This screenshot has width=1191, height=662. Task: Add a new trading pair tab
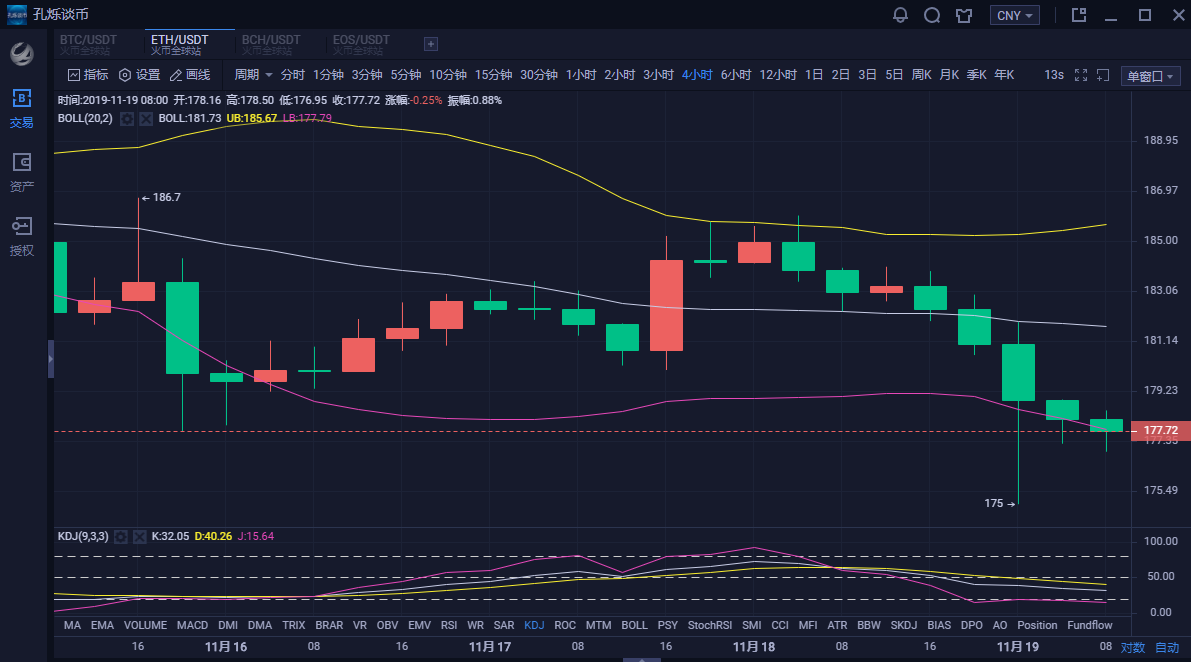point(431,44)
